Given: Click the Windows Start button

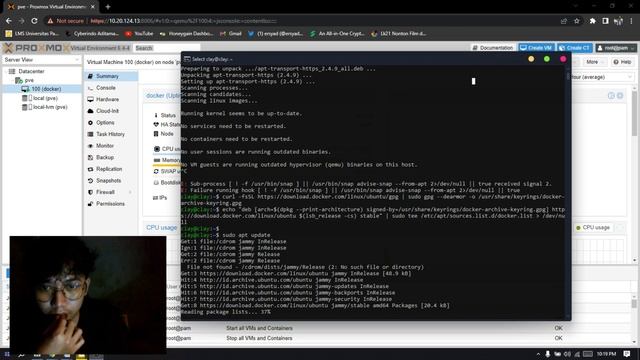Looking at the screenshot, I should [x=7, y=354].
